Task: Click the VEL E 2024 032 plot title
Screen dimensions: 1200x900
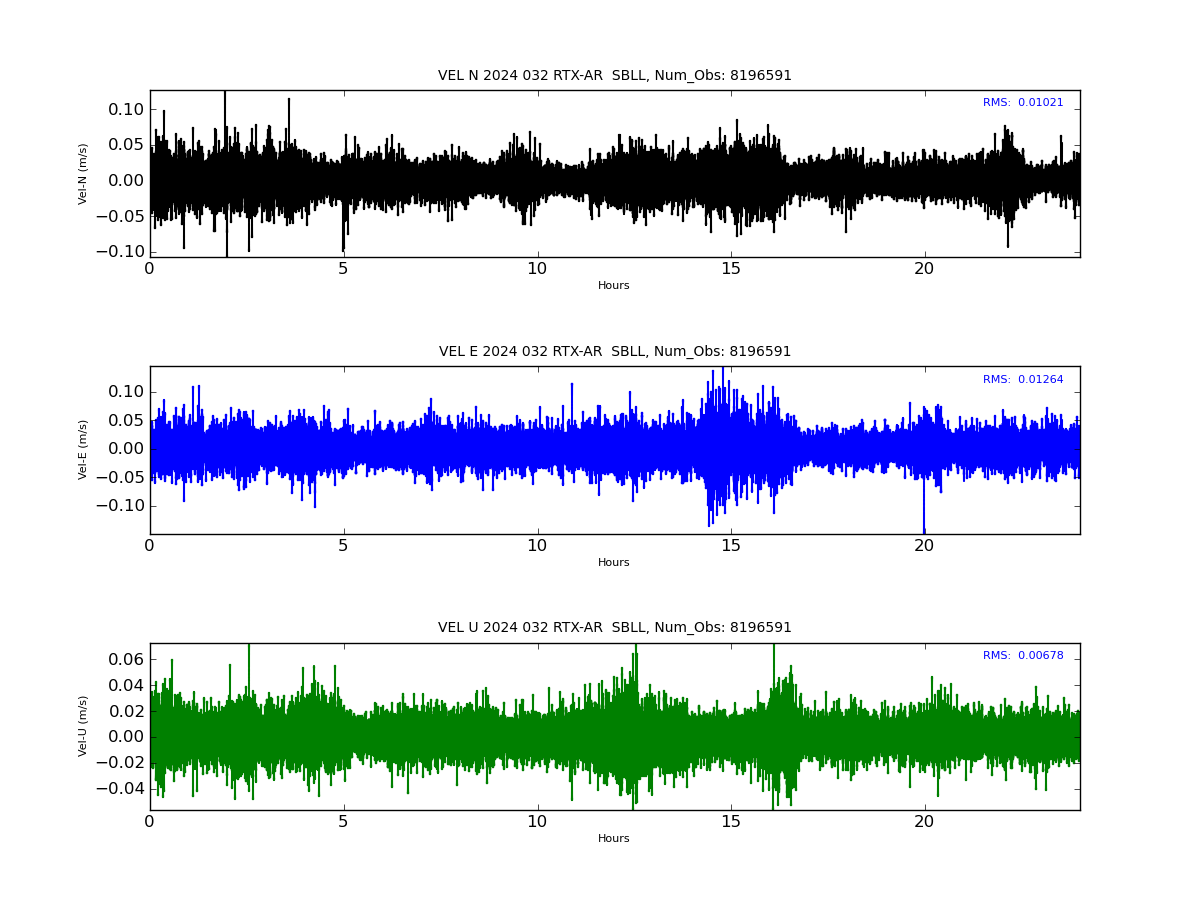Action: (614, 352)
